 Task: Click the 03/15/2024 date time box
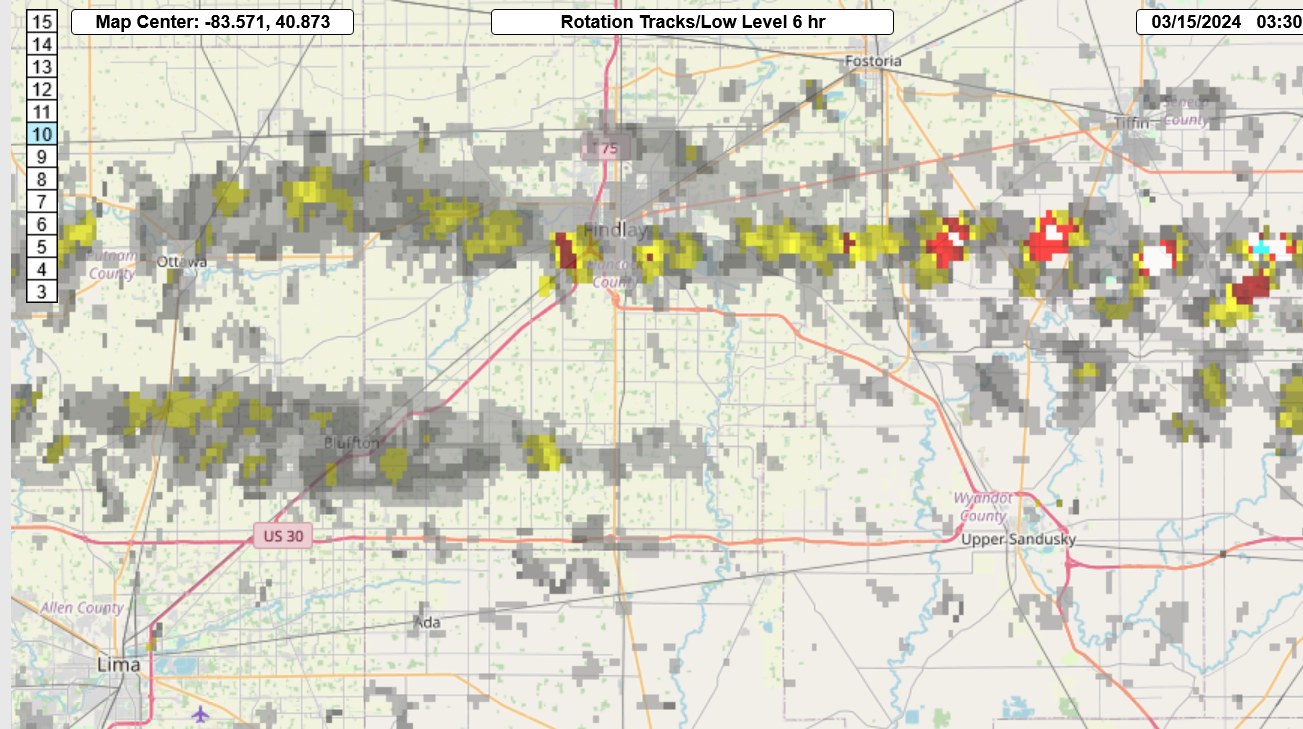(x=1219, y=22)
